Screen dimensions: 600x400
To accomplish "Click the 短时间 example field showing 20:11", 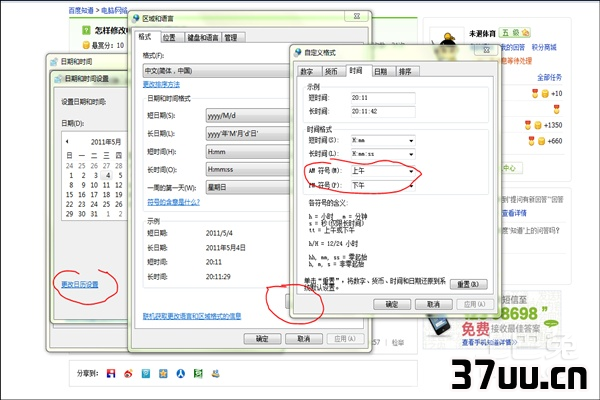I will [x=383, y=98].
